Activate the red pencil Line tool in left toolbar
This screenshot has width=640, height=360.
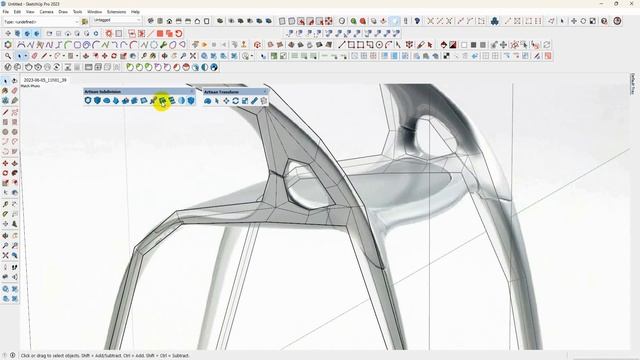(x=5, y=112)
